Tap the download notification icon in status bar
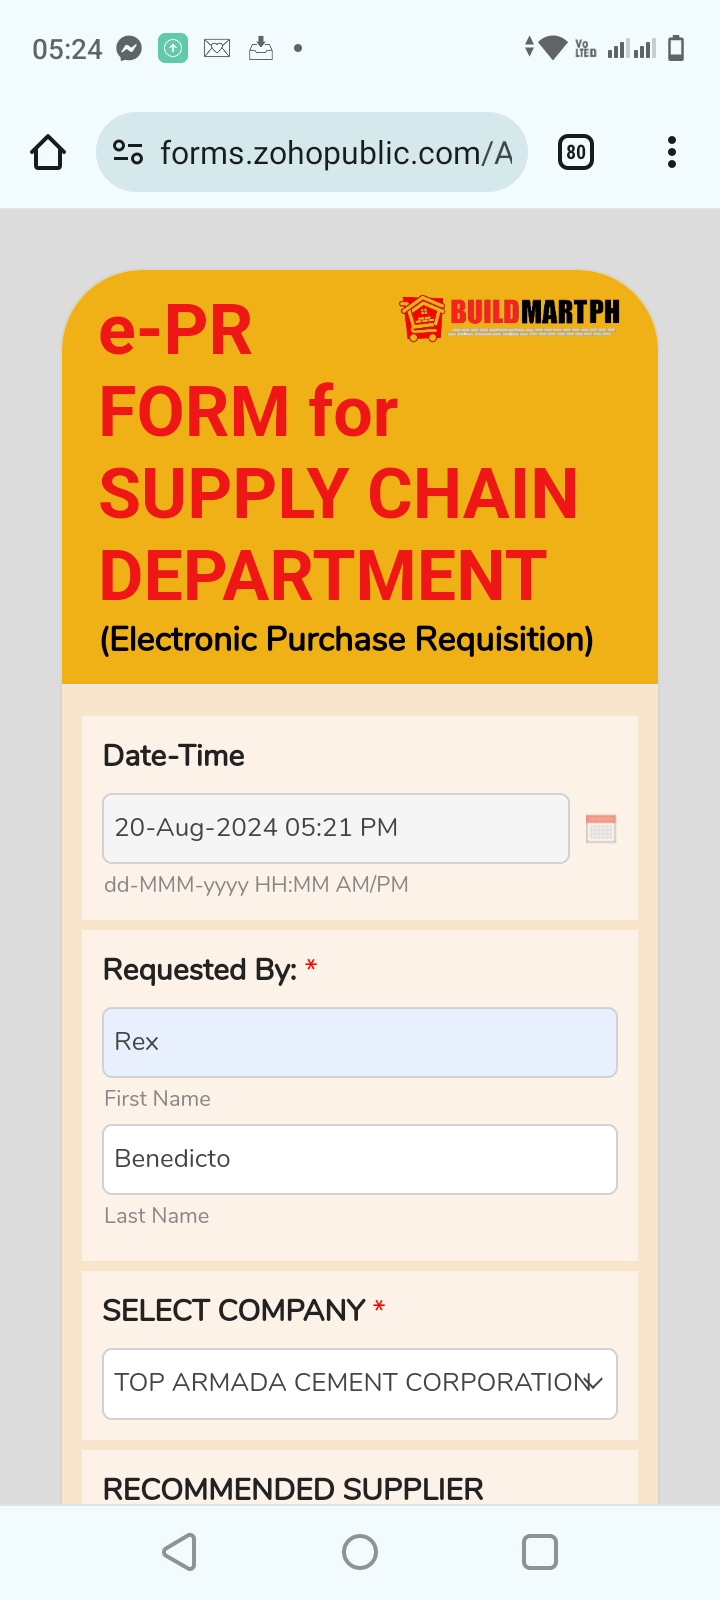This screenshot has width=720, height=1600. 261,48
